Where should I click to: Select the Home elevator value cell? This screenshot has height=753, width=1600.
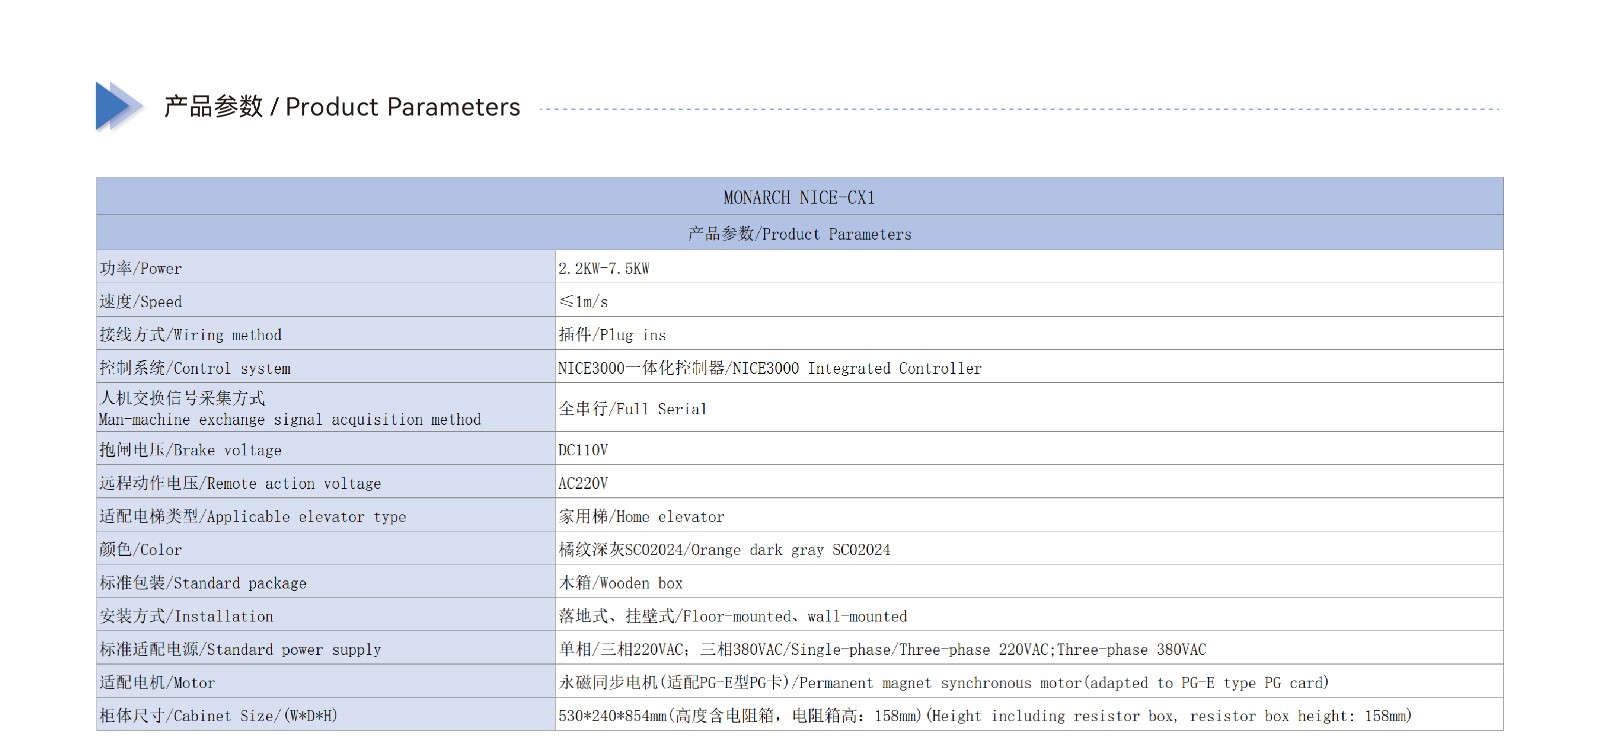pos(641,517)
